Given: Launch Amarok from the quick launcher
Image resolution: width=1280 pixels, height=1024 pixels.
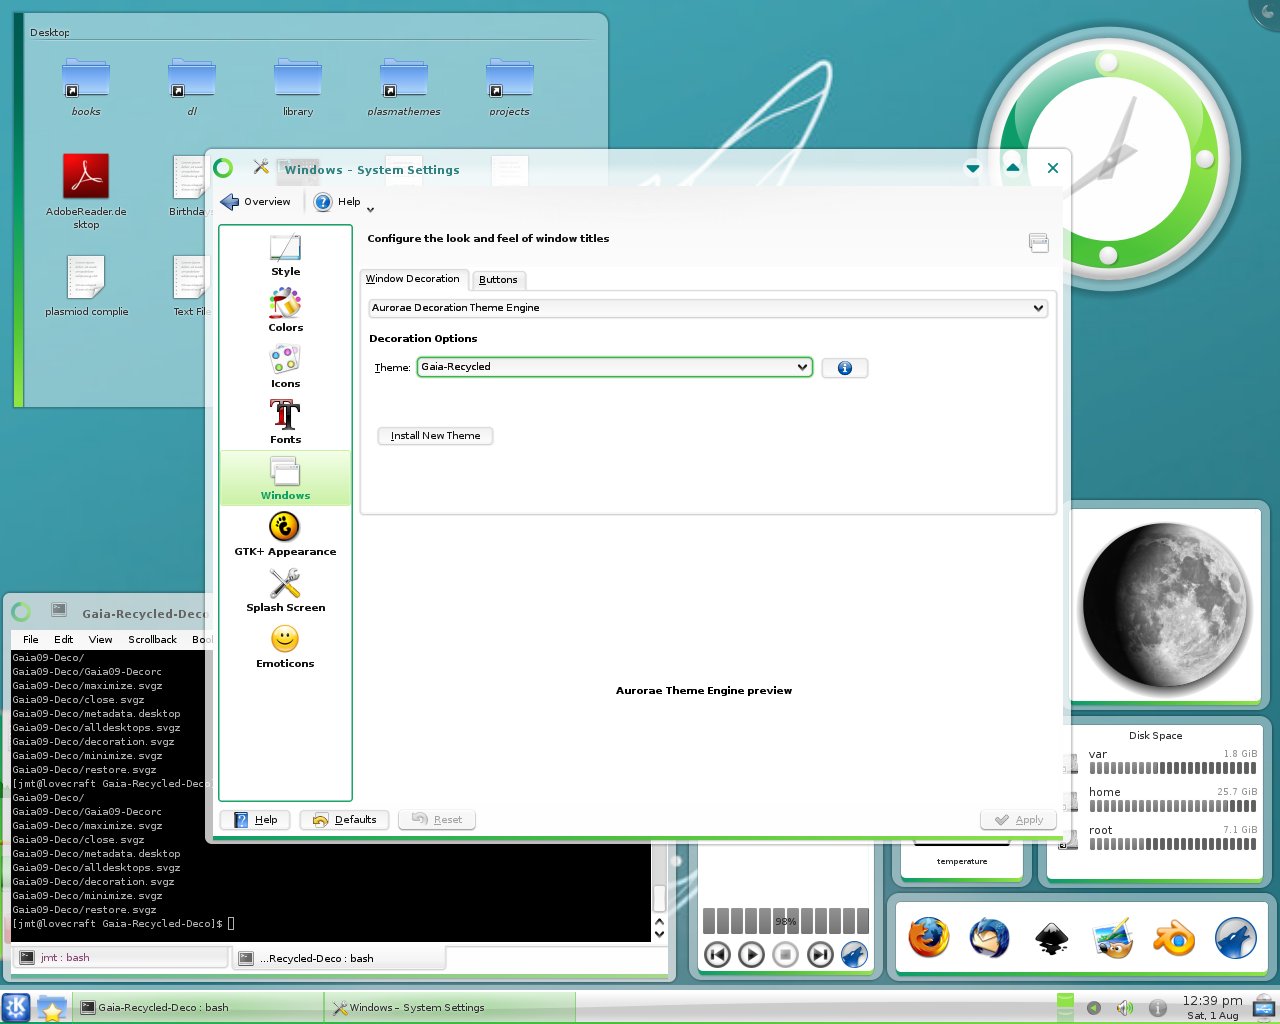Looking at the screenshot, I should (1235, 938).
